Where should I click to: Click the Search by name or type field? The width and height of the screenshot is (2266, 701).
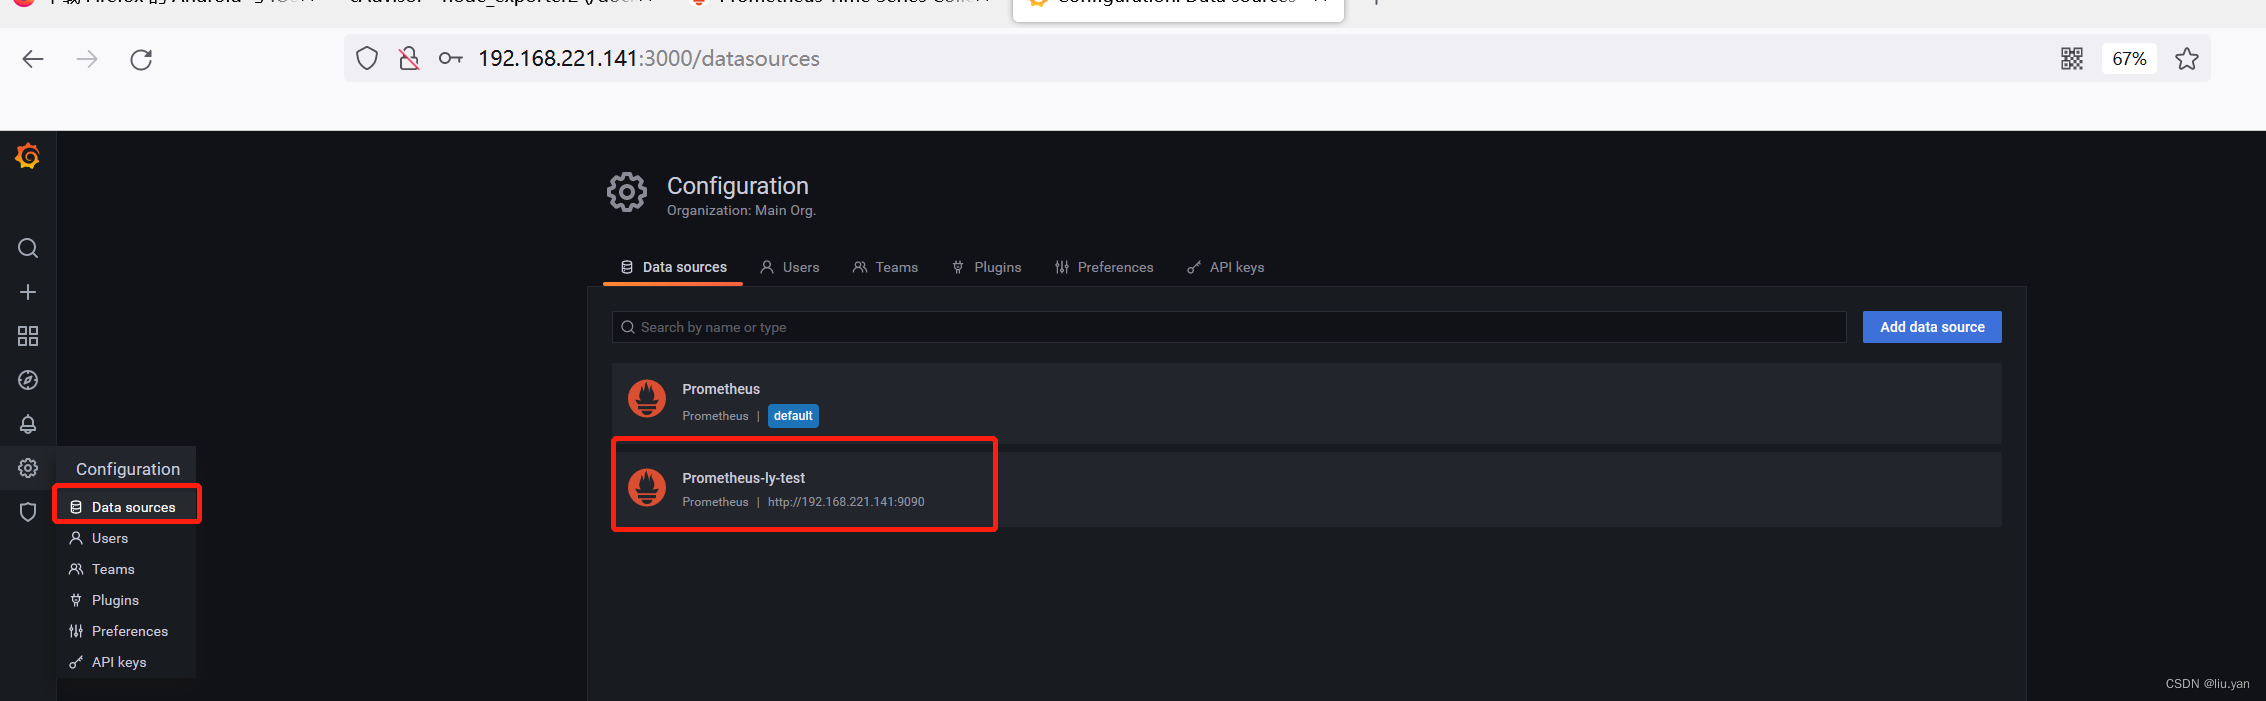[1229, 327]
